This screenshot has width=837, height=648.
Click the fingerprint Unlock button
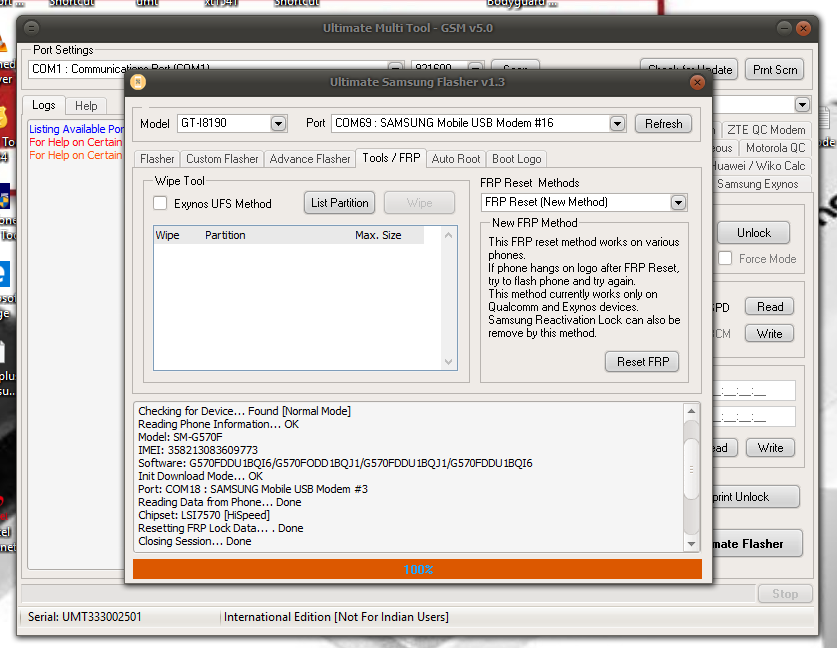click(x=756, y=497)
